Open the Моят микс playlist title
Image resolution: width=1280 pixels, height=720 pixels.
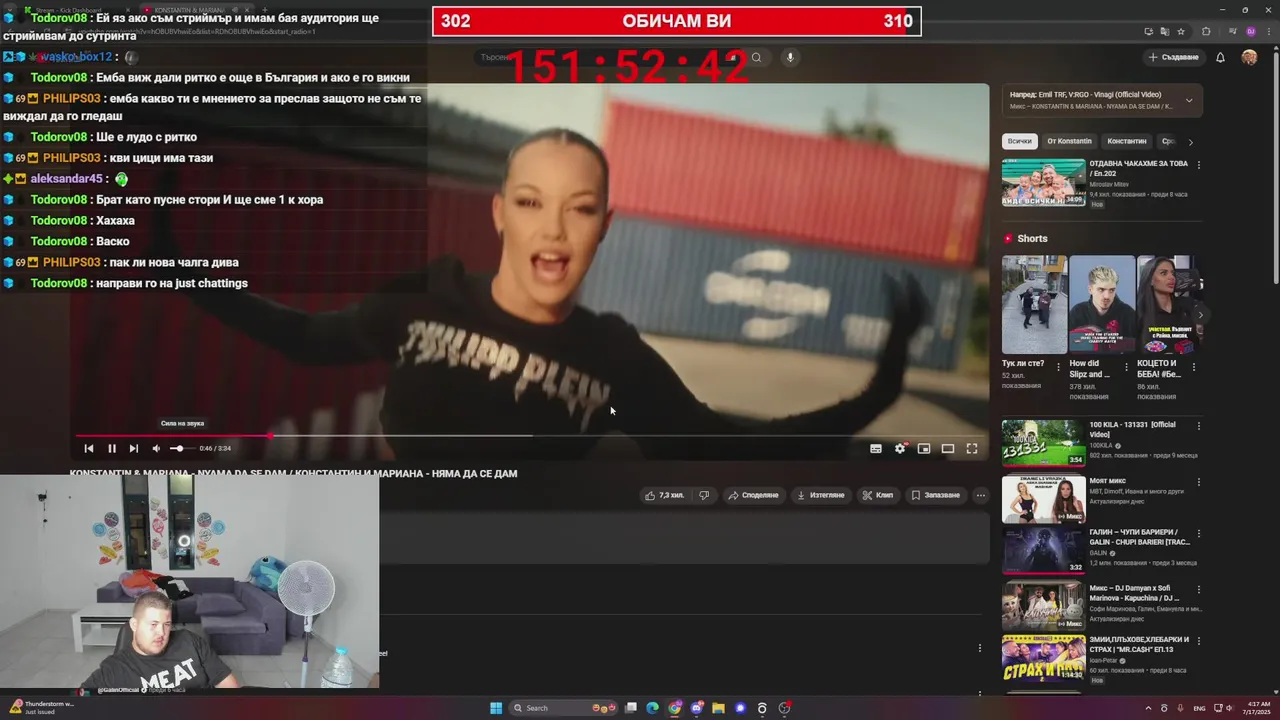(1106, 481)
